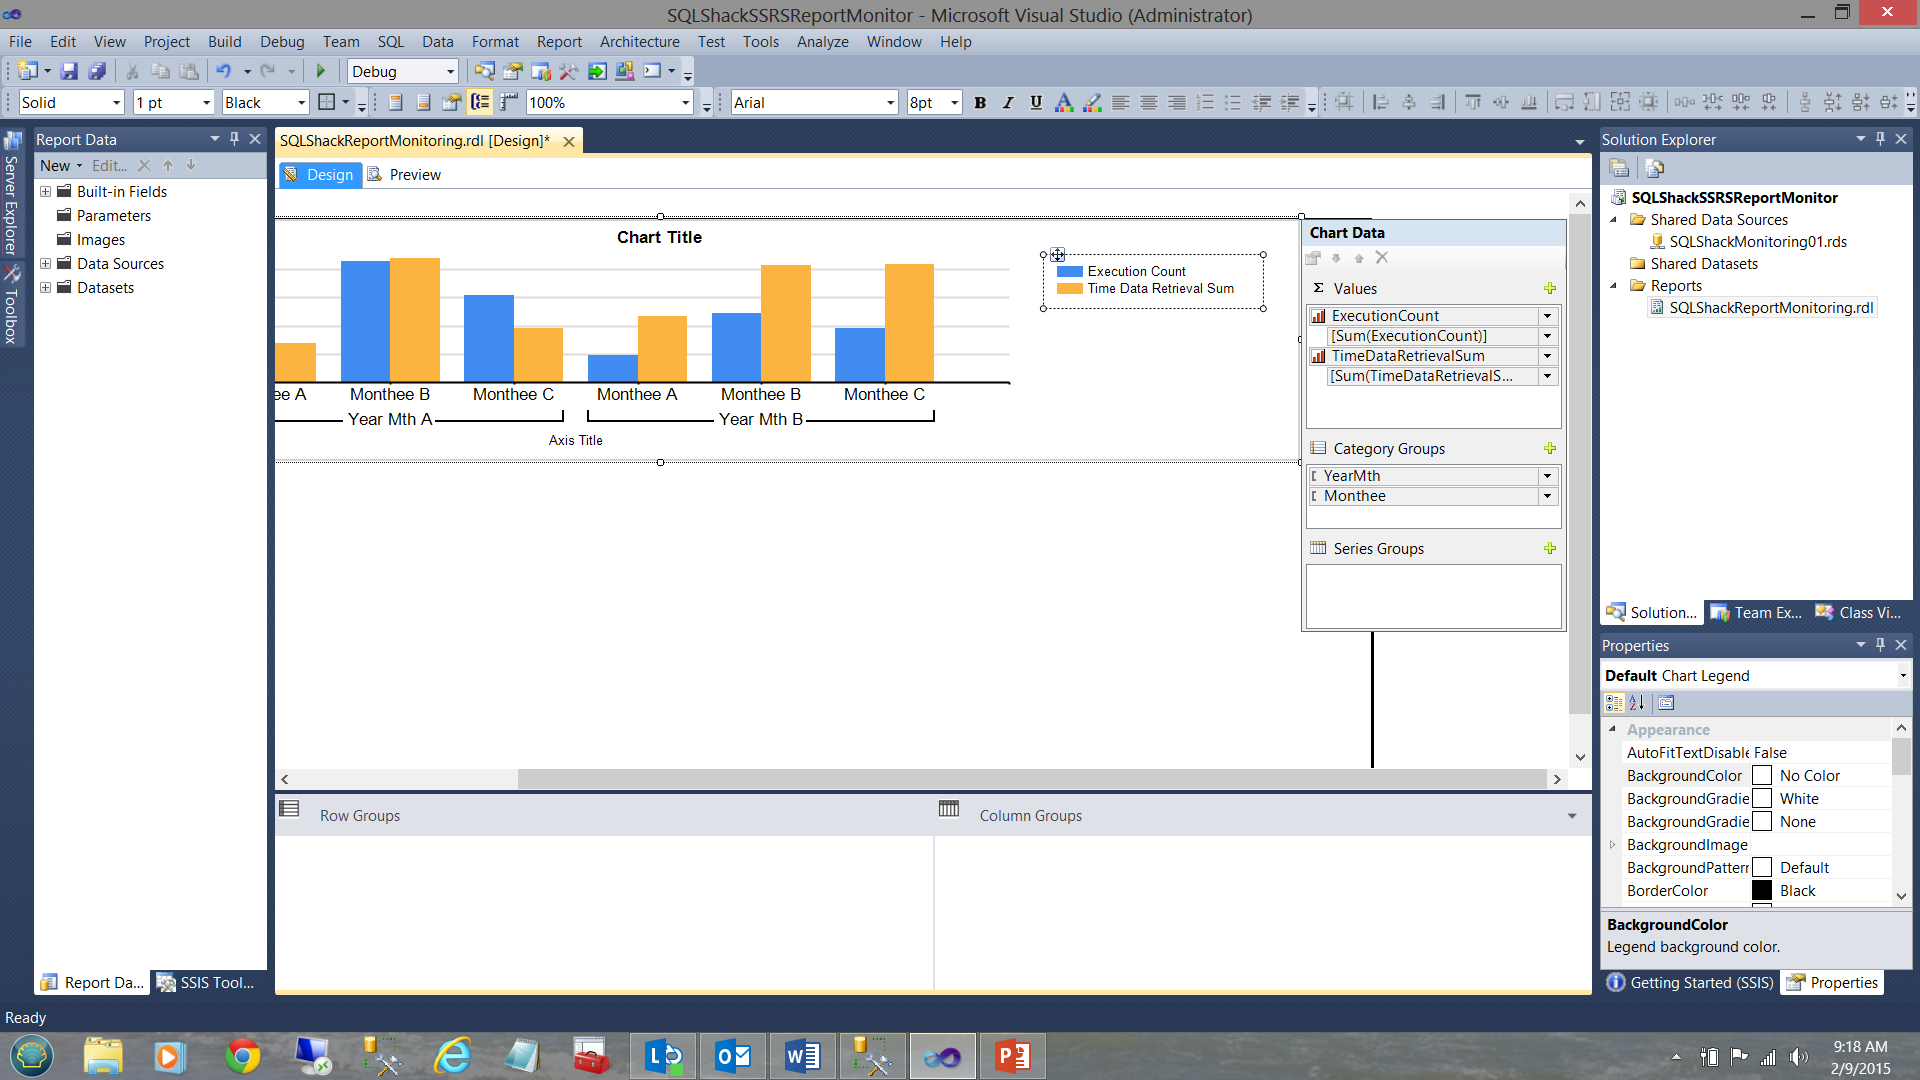Open the Architecture menu
The image size is (1920, 1080).
pos(639,41)
